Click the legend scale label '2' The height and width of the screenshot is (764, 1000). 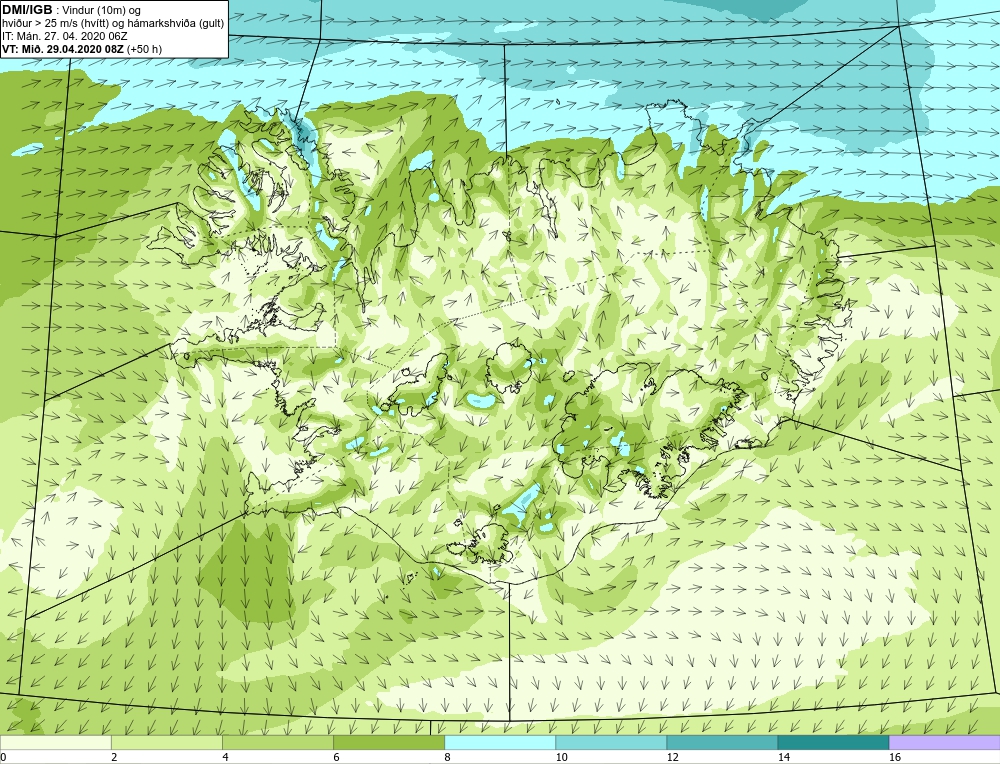tap(114, 758)
